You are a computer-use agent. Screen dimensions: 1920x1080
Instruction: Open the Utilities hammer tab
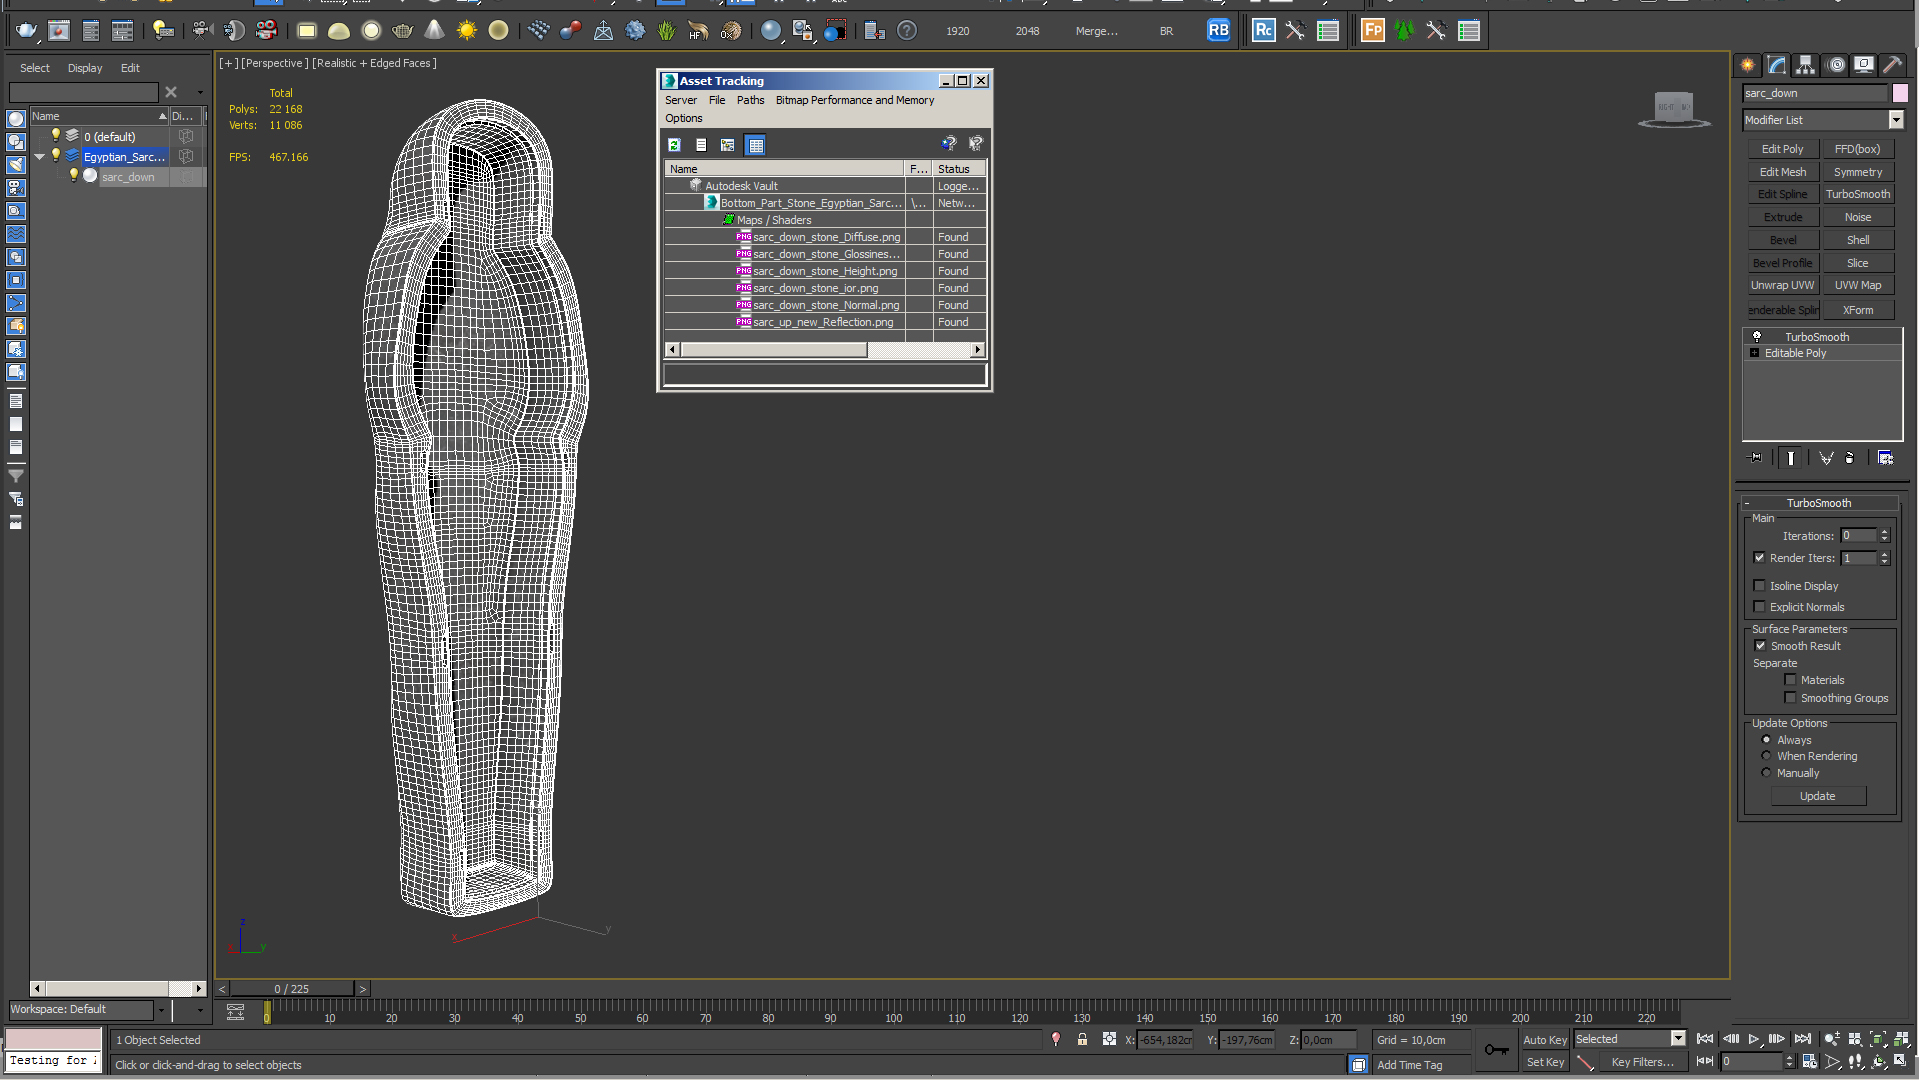click(1893, 65)
